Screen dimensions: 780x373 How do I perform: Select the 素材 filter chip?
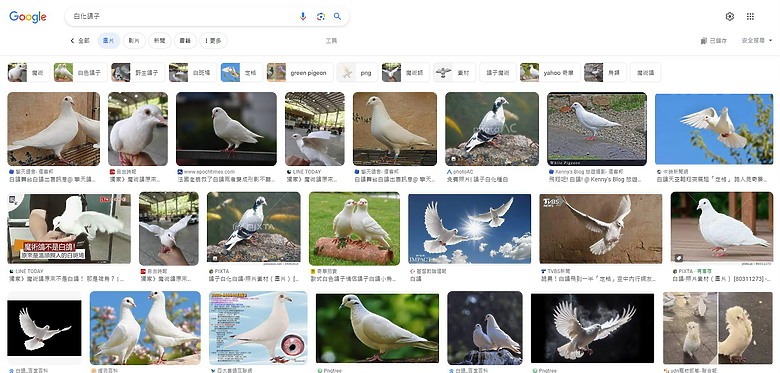click(x=454, y=73)
